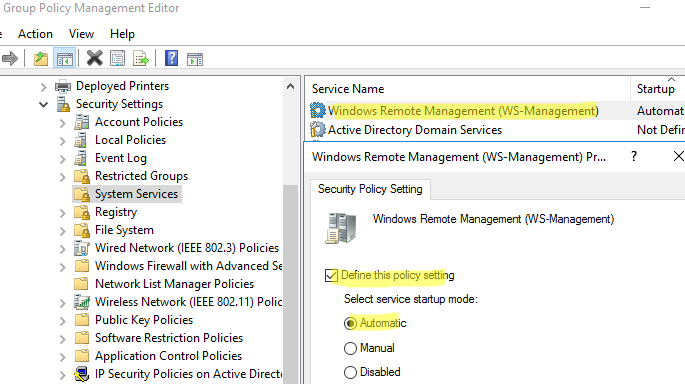Open the Action menu
Viewport: 685px width, 384px height.
click(35, 34)
